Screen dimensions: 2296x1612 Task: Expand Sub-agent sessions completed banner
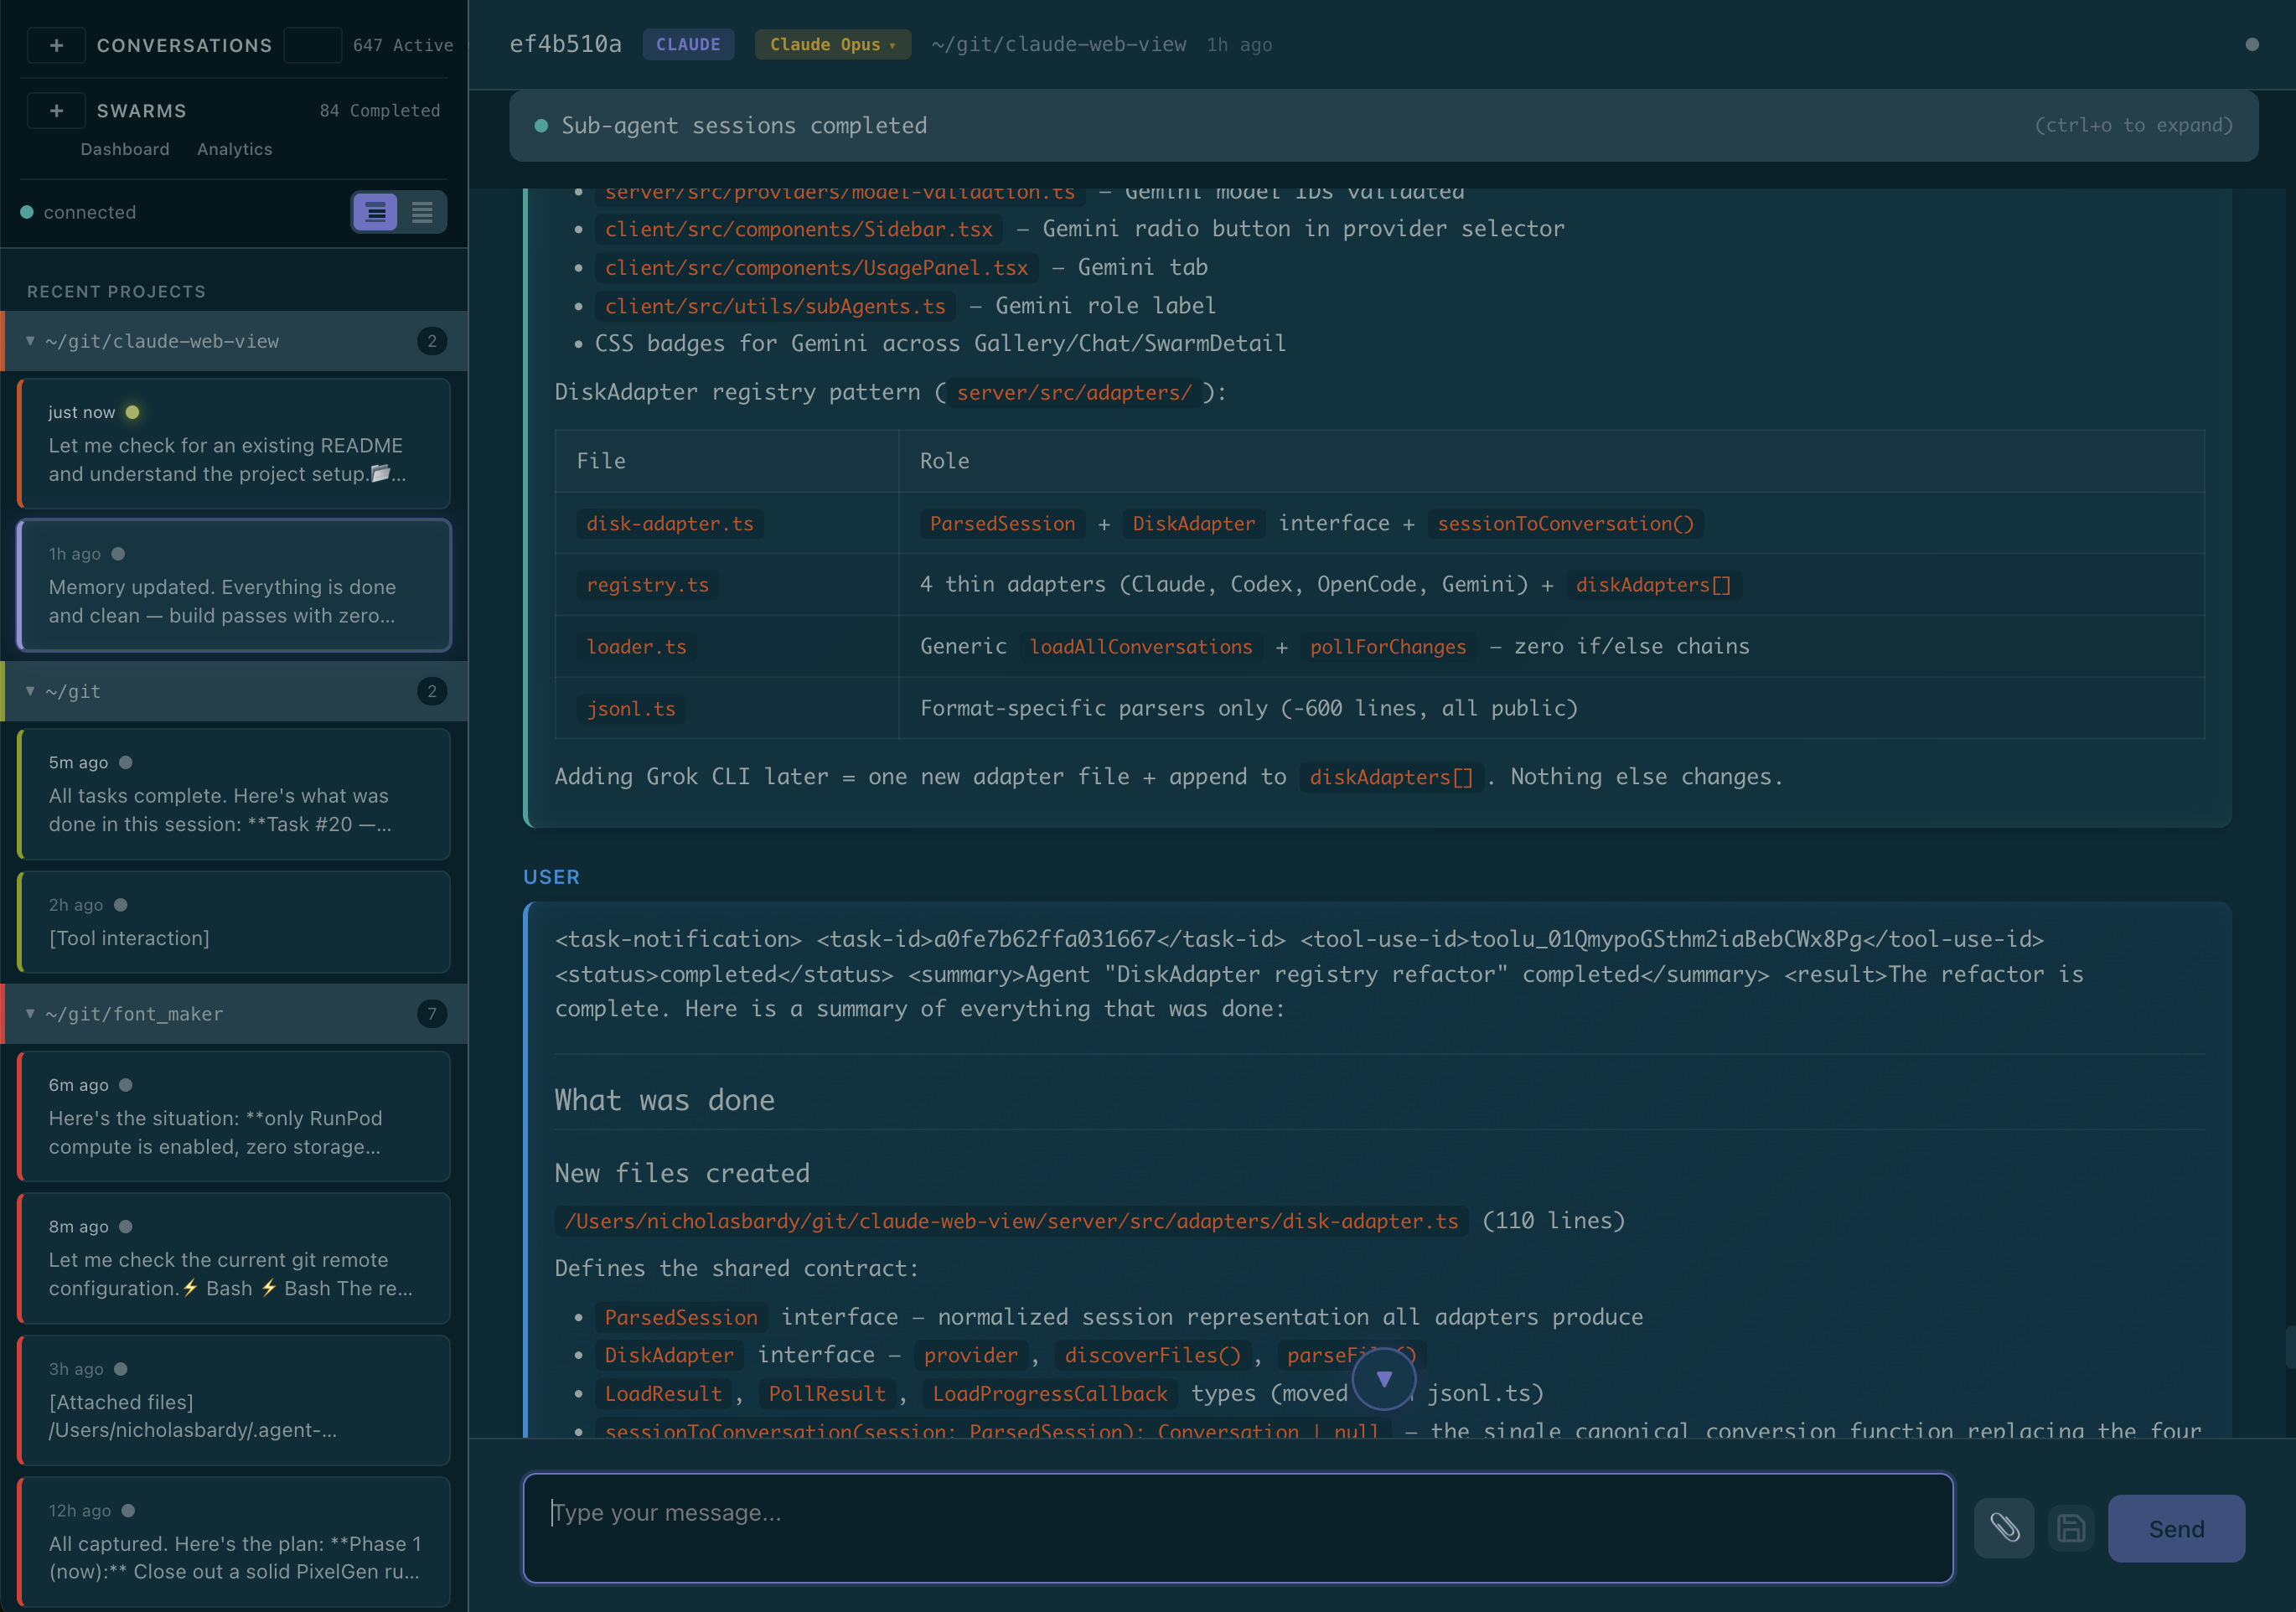click(1383, 125)
